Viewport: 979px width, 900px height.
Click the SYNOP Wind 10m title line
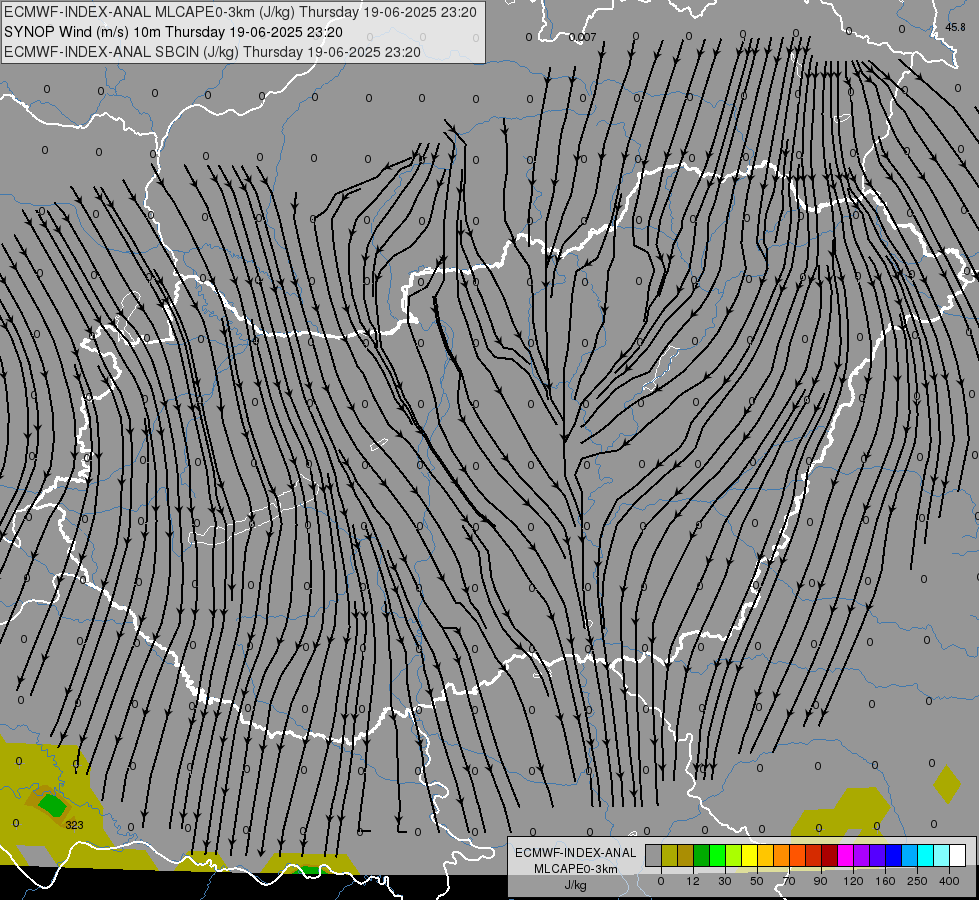coord(173,32)
